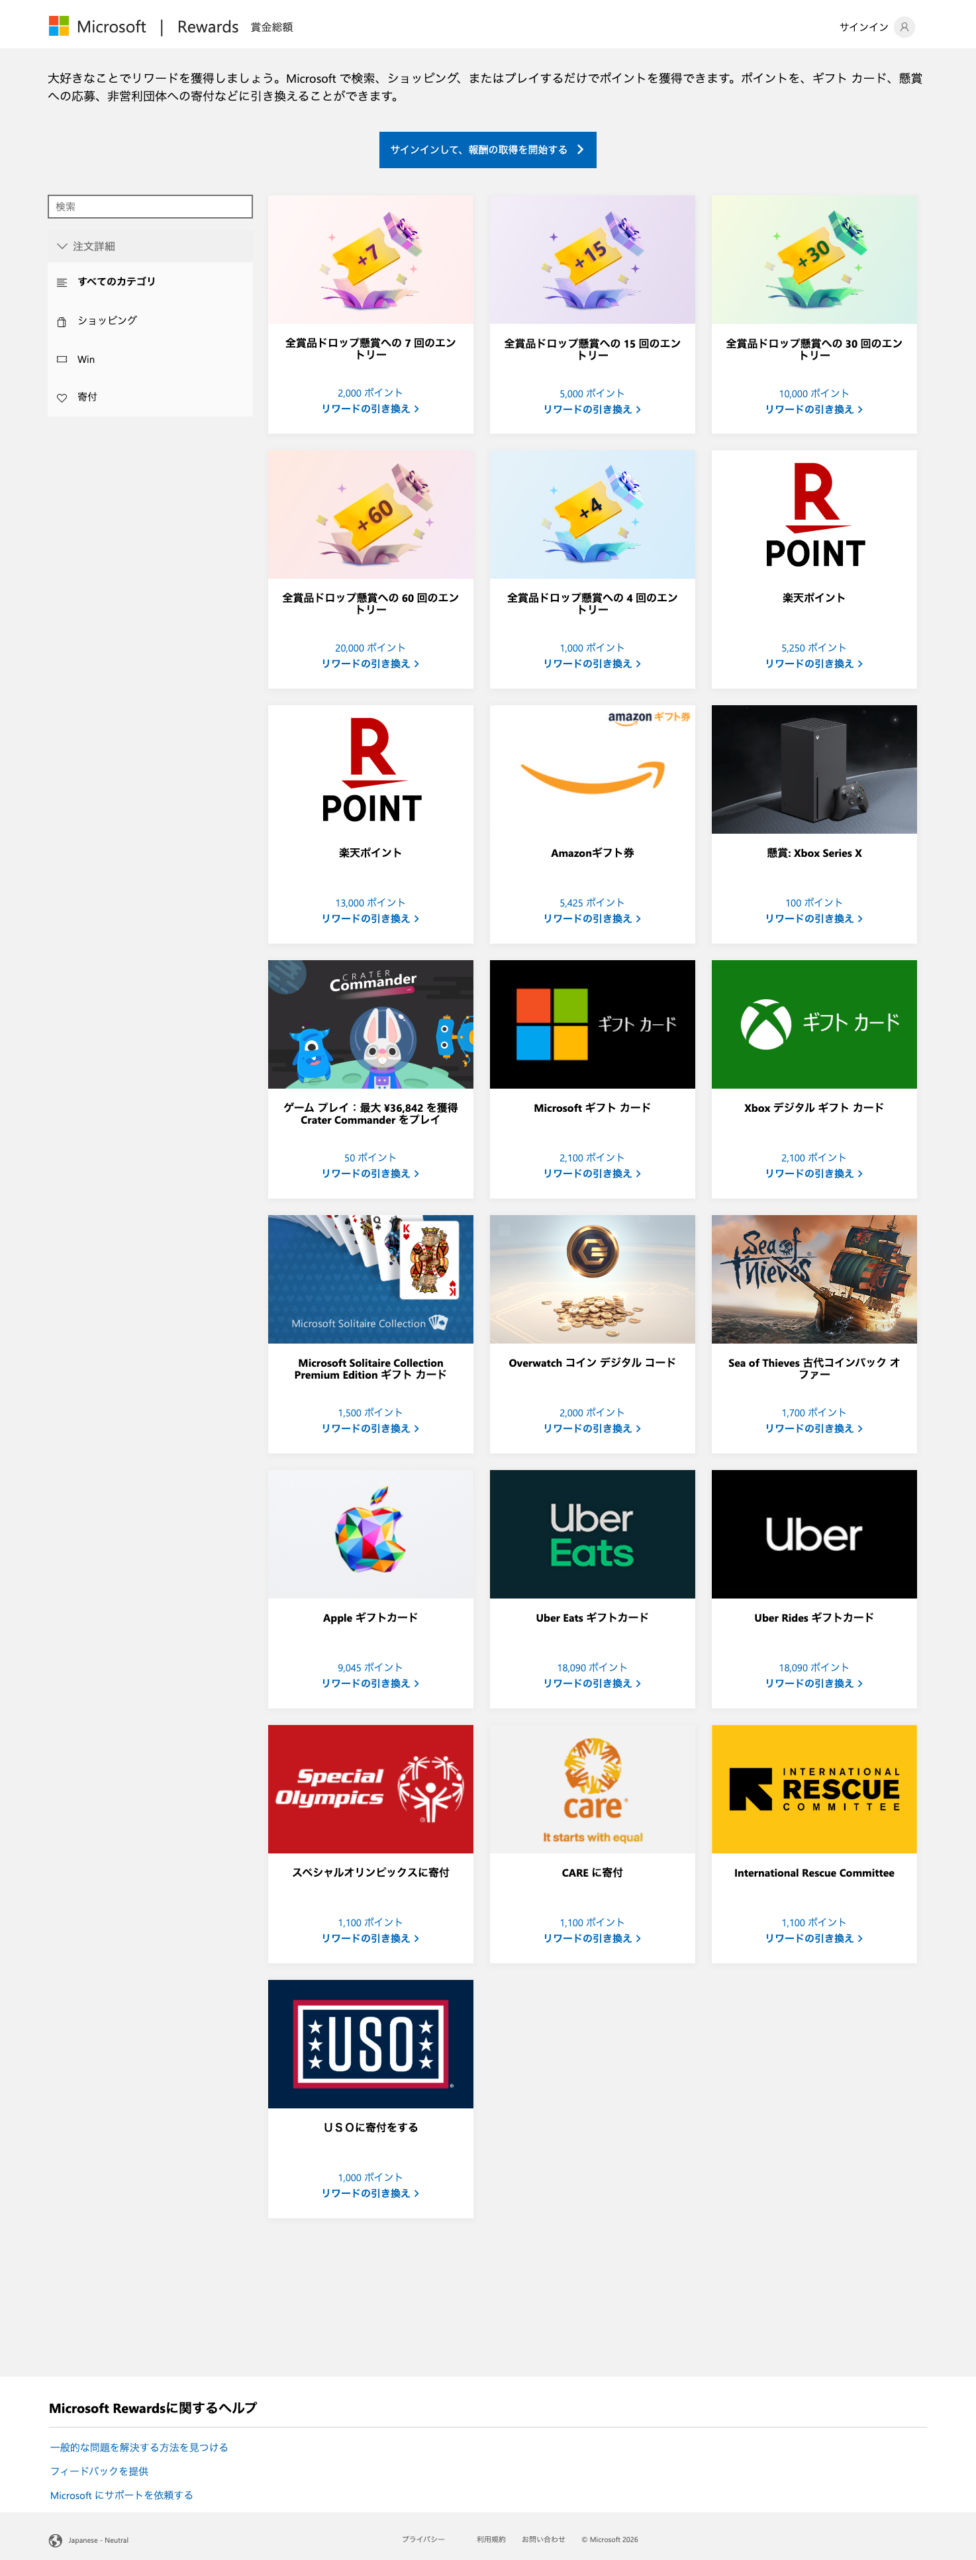Click the blue sign-in to start earning button
This screenshot has height=2560, width=976.
click(487, 150)
